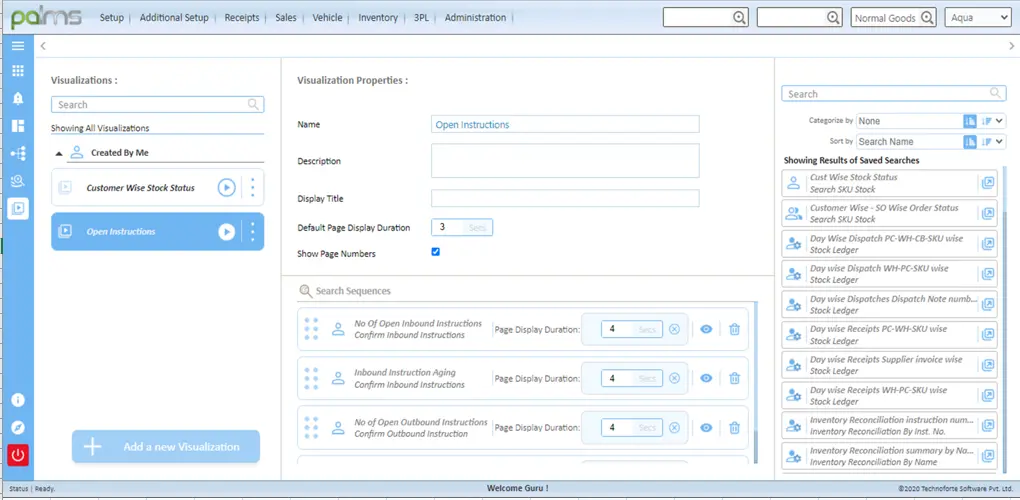The image size is (1020, 500).
Task: Delete the Inbound Instruction Aging sequence
Action: 734,378
